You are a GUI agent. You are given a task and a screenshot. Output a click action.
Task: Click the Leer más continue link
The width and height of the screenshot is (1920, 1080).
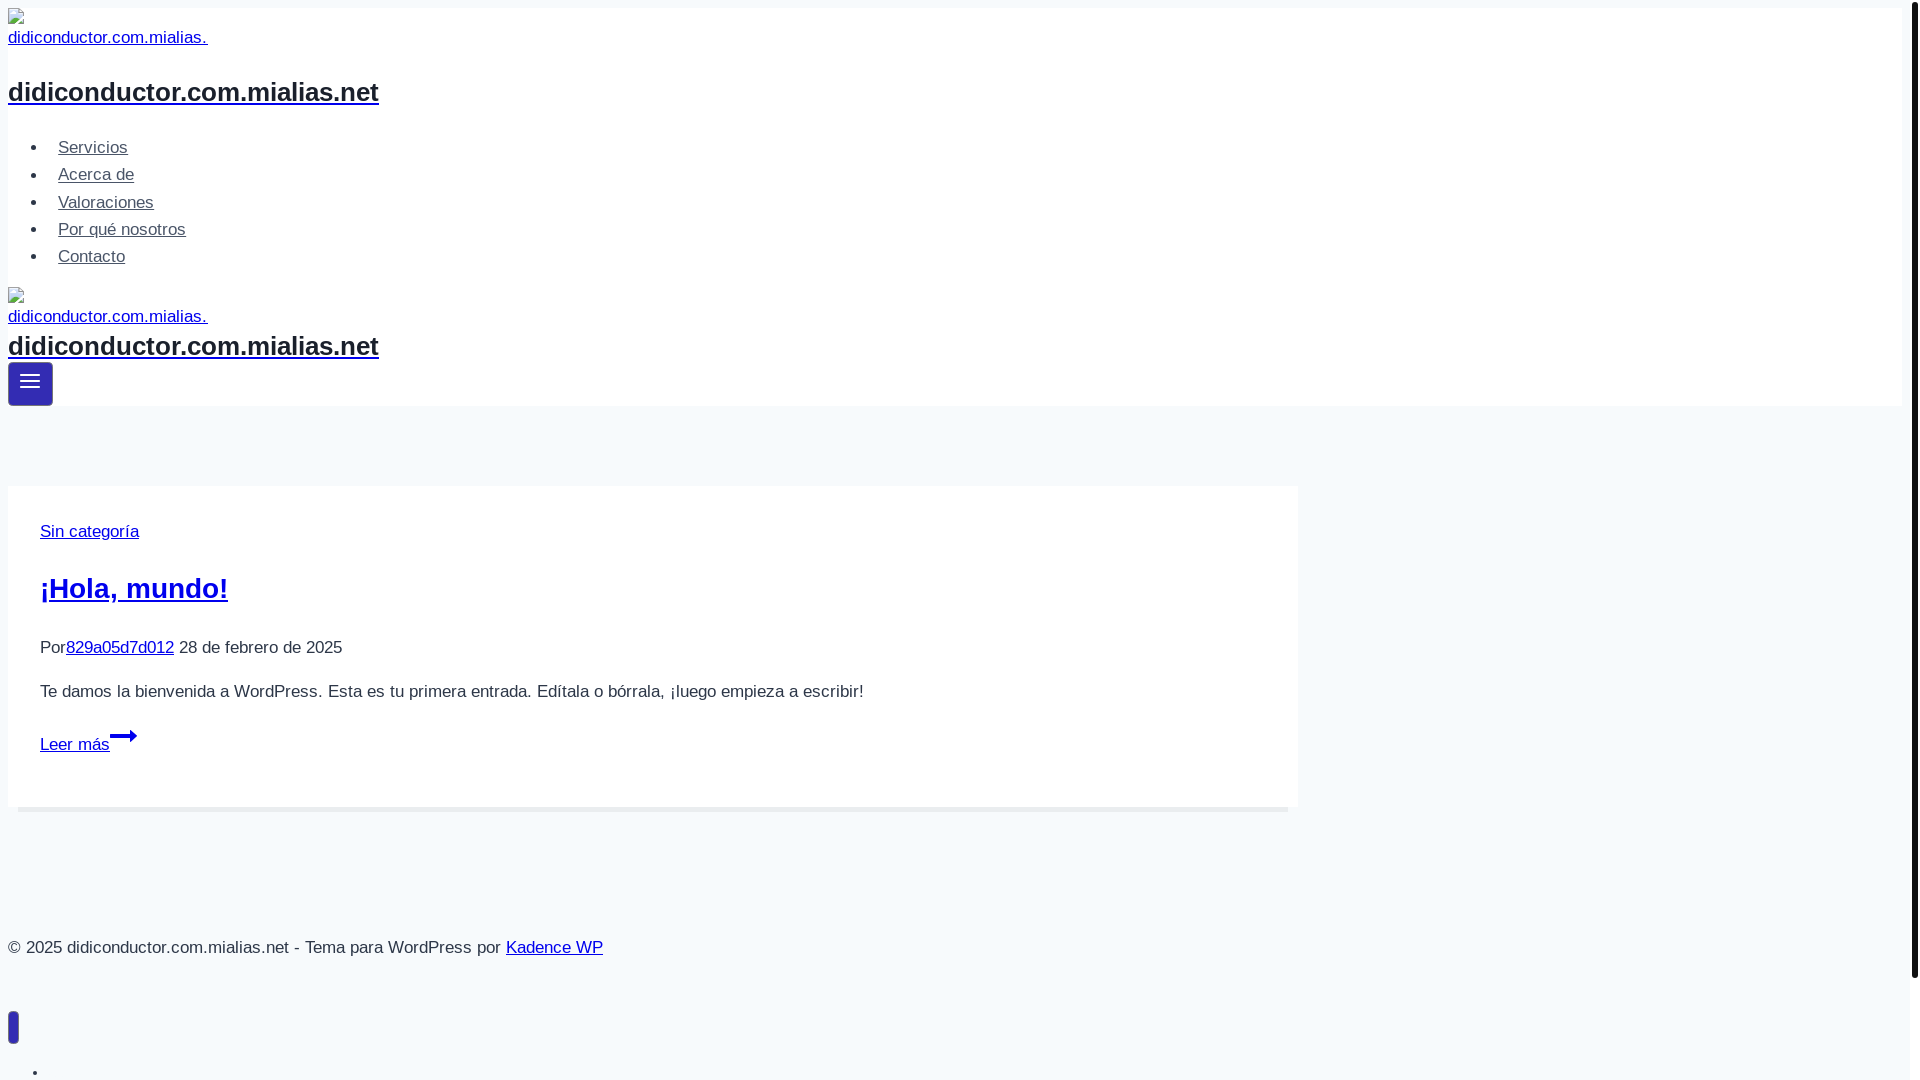(75, 744)
